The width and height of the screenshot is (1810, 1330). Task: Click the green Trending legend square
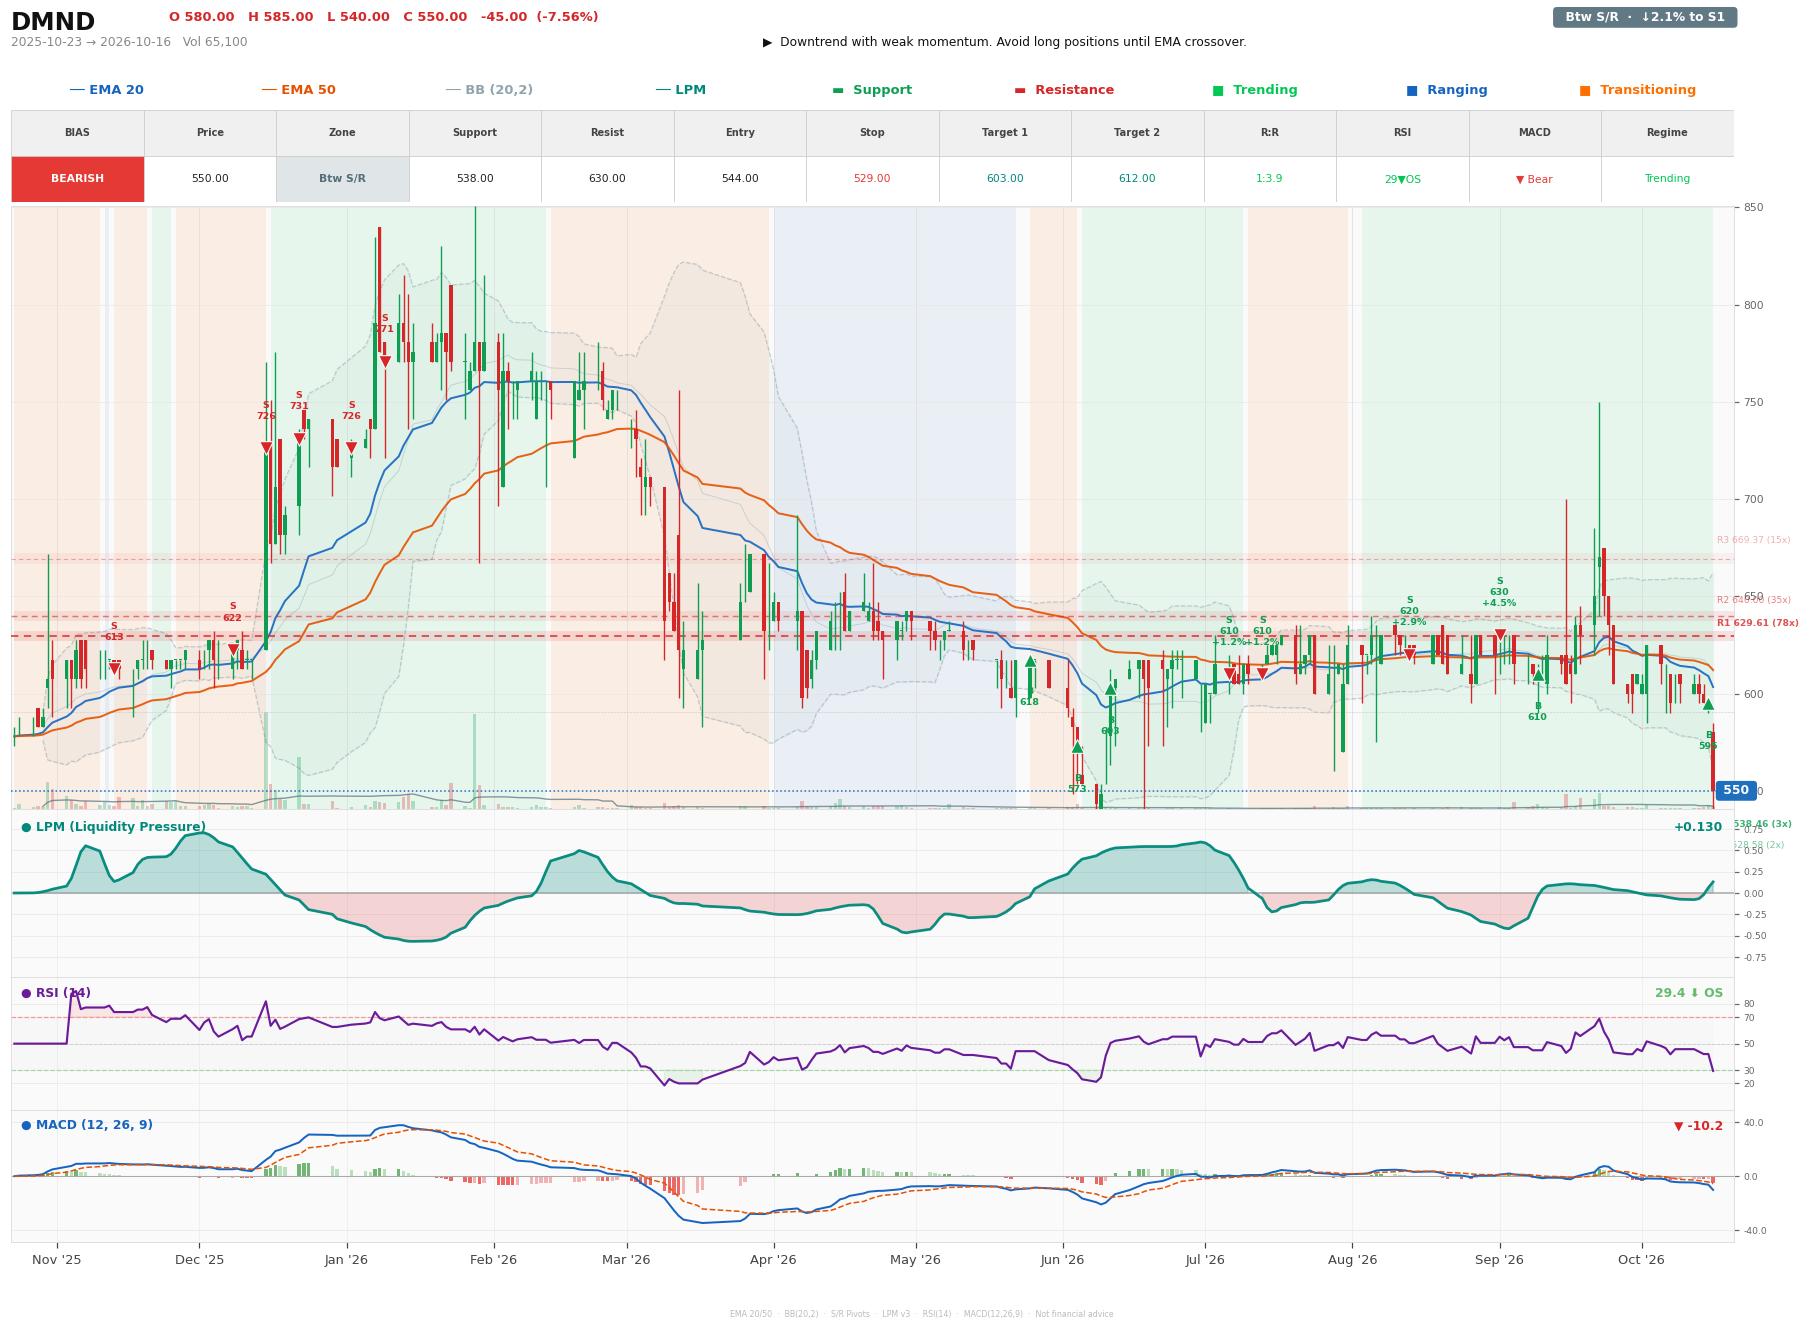tap(1218, 90)
